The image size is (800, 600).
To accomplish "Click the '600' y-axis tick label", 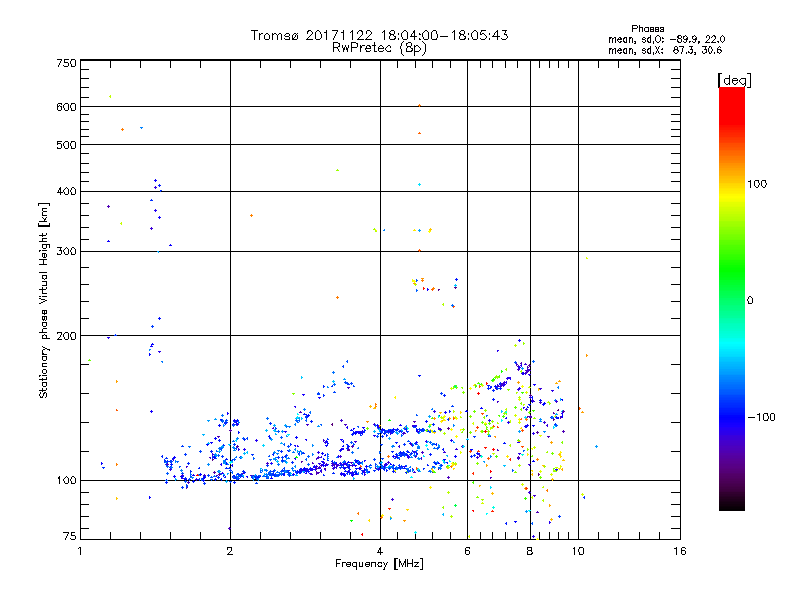I will pos(66,107).
